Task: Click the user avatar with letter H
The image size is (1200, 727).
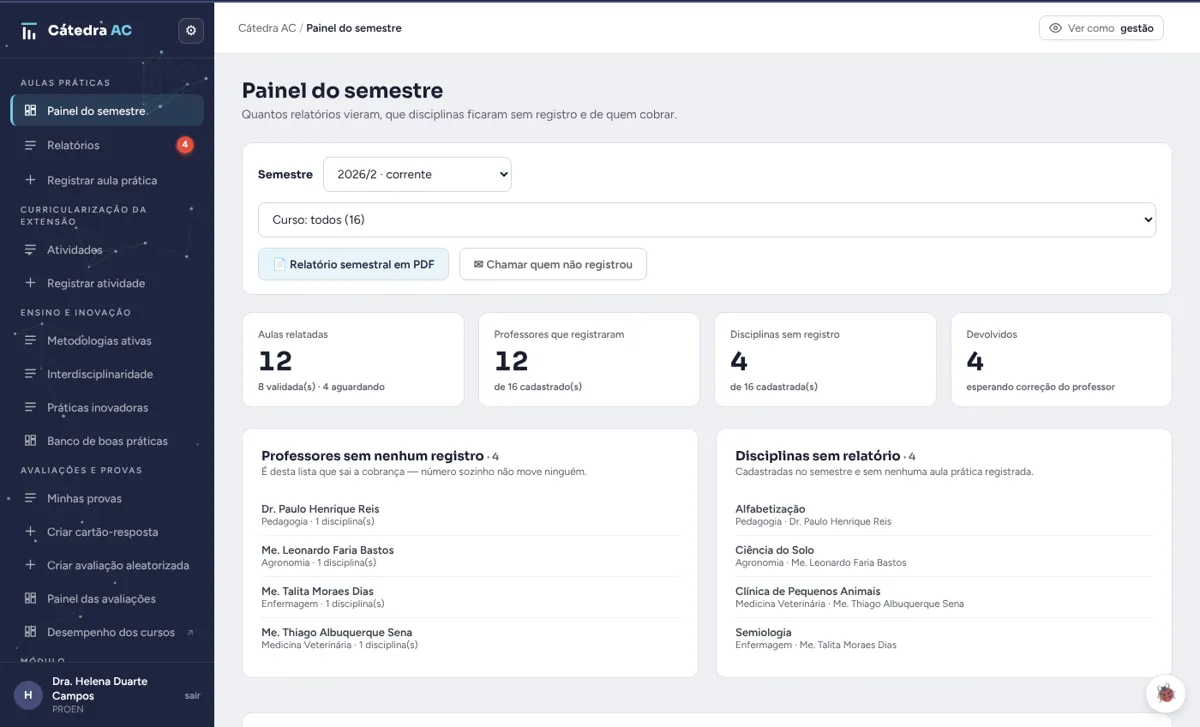Action: point(28,695)
